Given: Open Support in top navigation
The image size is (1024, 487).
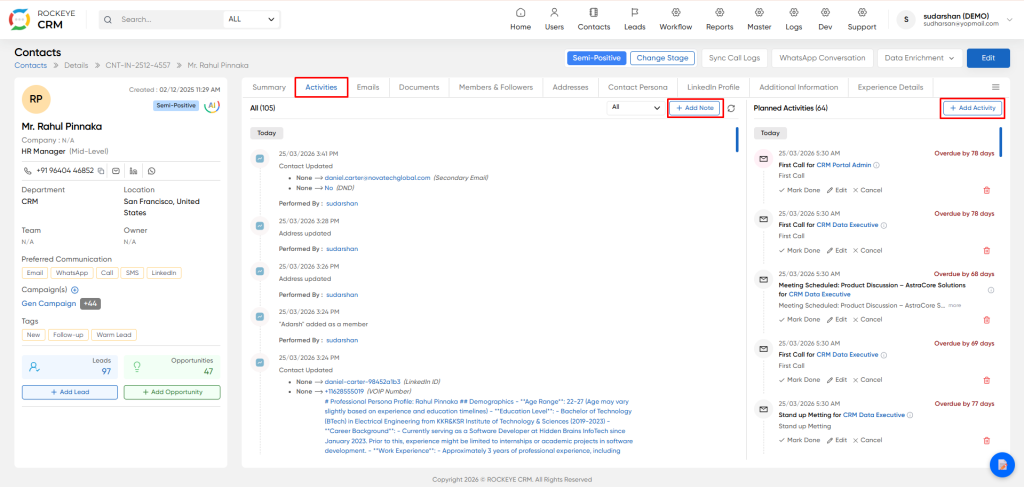Looking at the screenshot, I should click(x=862, y=19).
